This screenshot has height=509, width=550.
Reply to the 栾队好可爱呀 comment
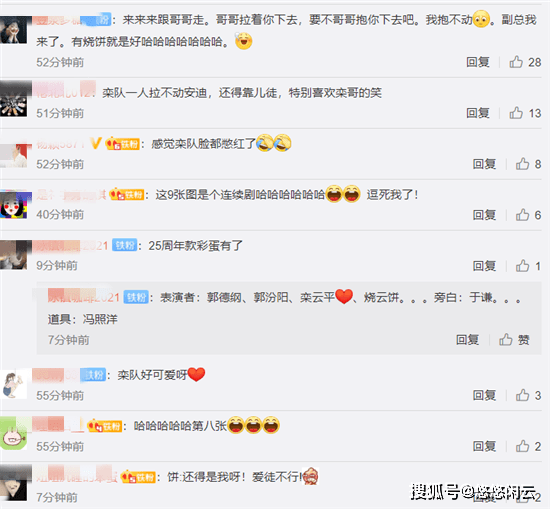tap(484, 395)
